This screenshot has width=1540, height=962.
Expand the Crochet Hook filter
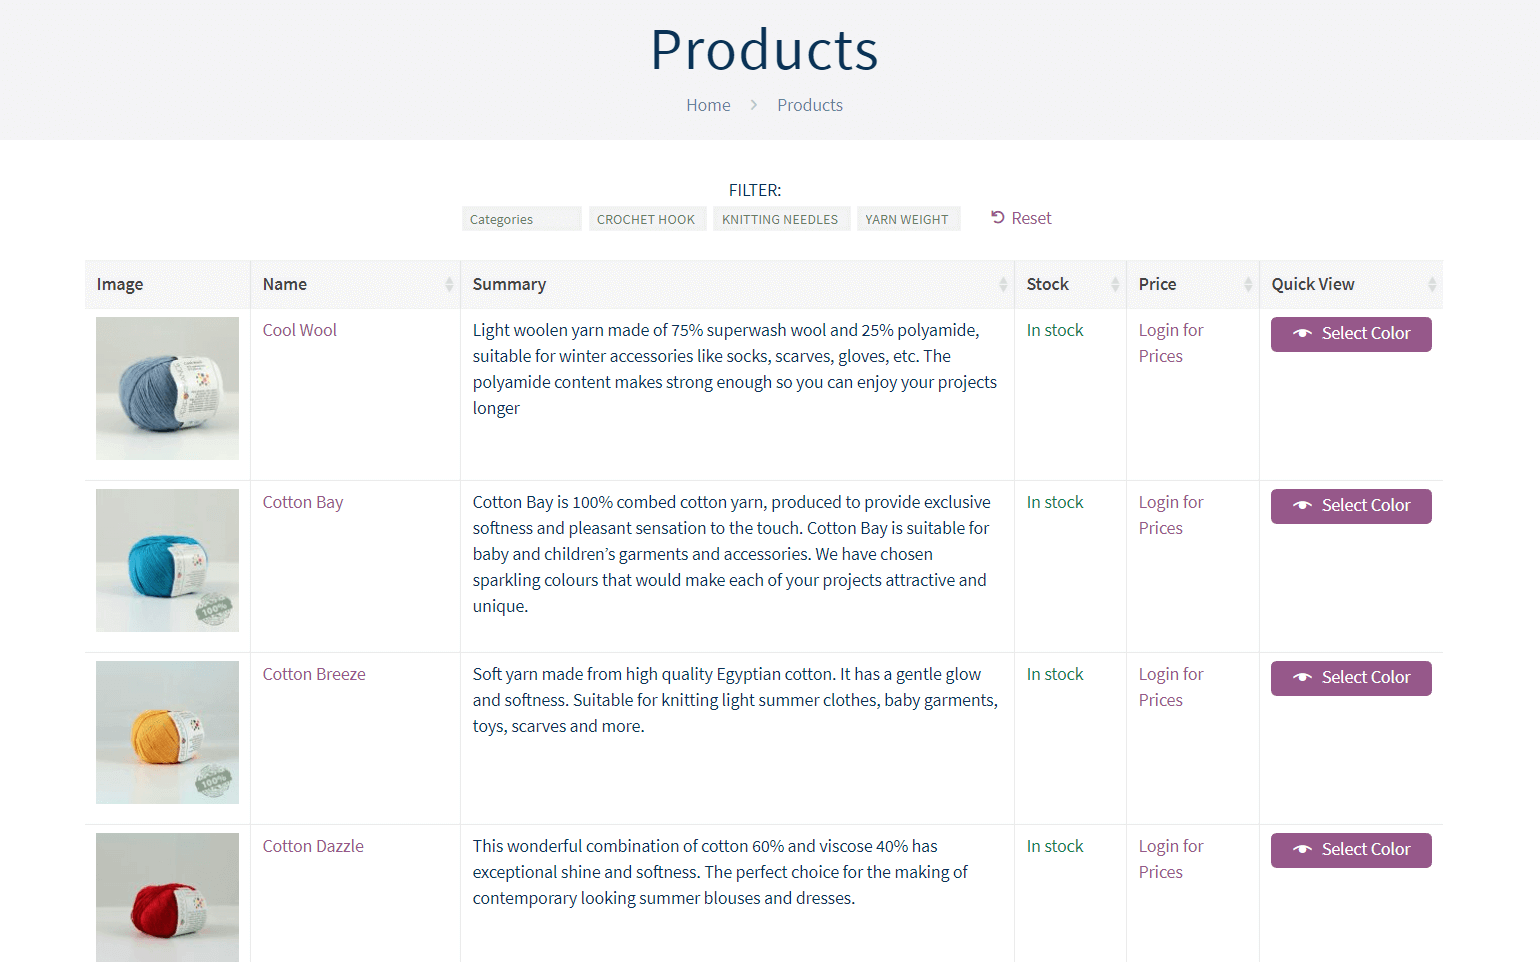tap(646, 219)
